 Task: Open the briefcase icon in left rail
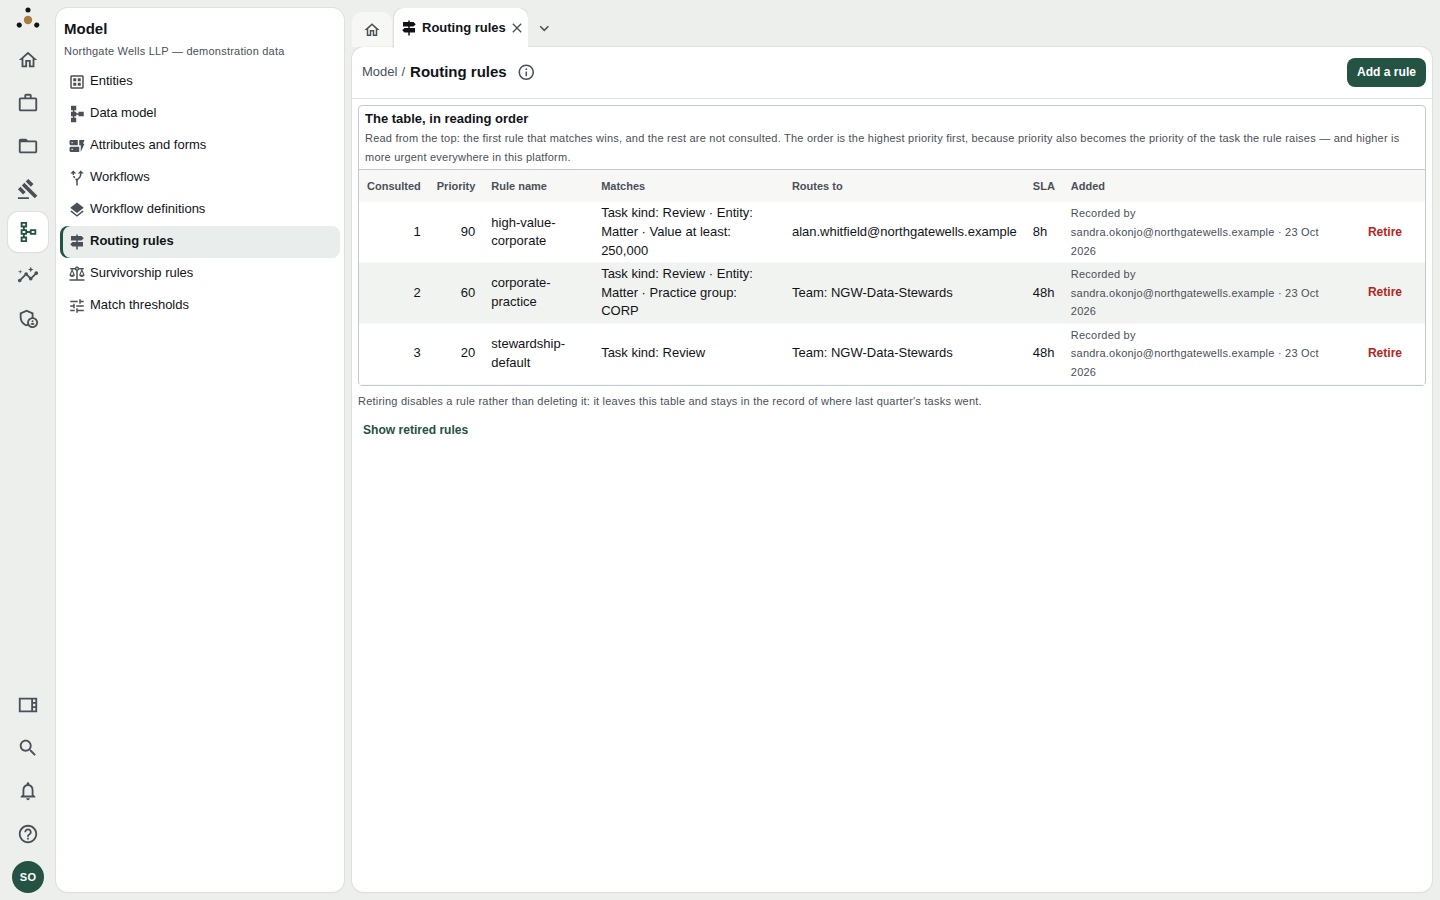[x=28, y=103]
